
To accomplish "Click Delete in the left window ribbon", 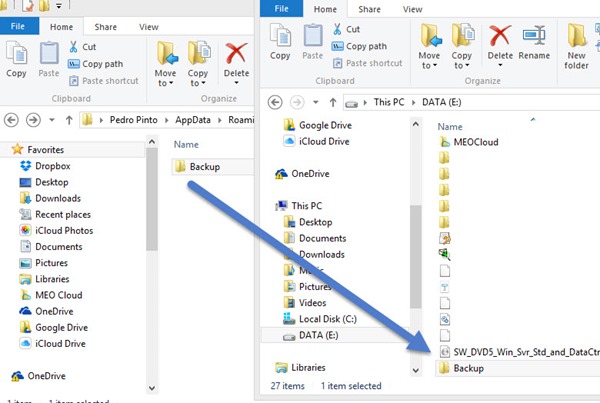I will 236,64.
